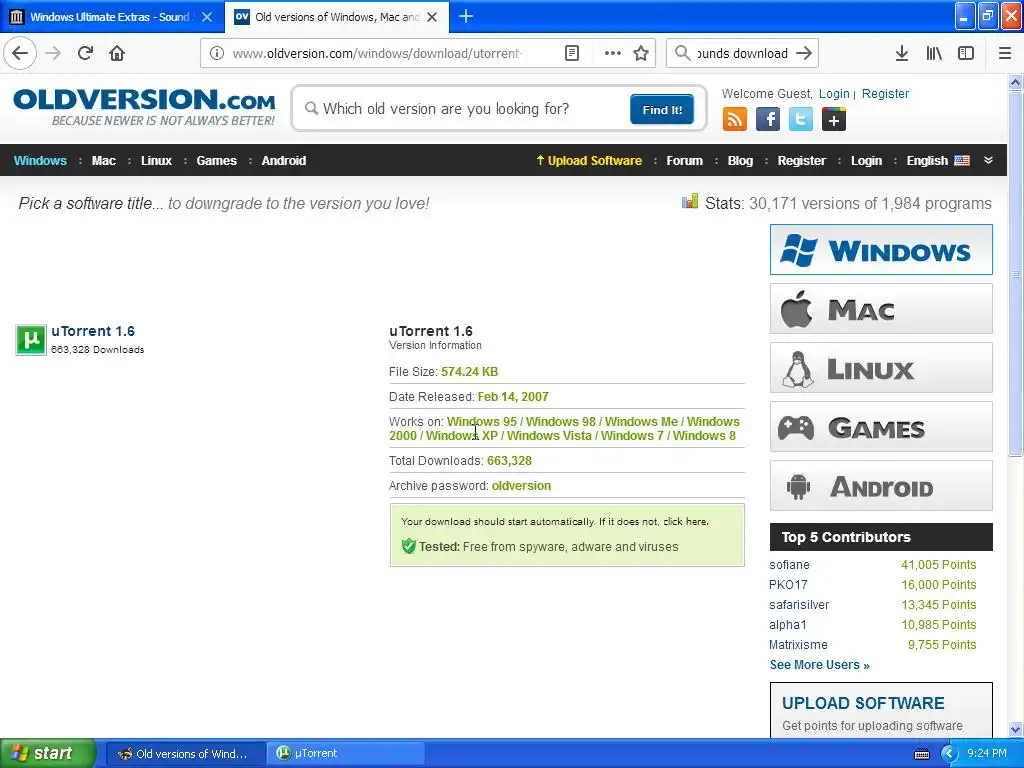
Task: Open the Firefox hamburger menu
Action: 1005,54
